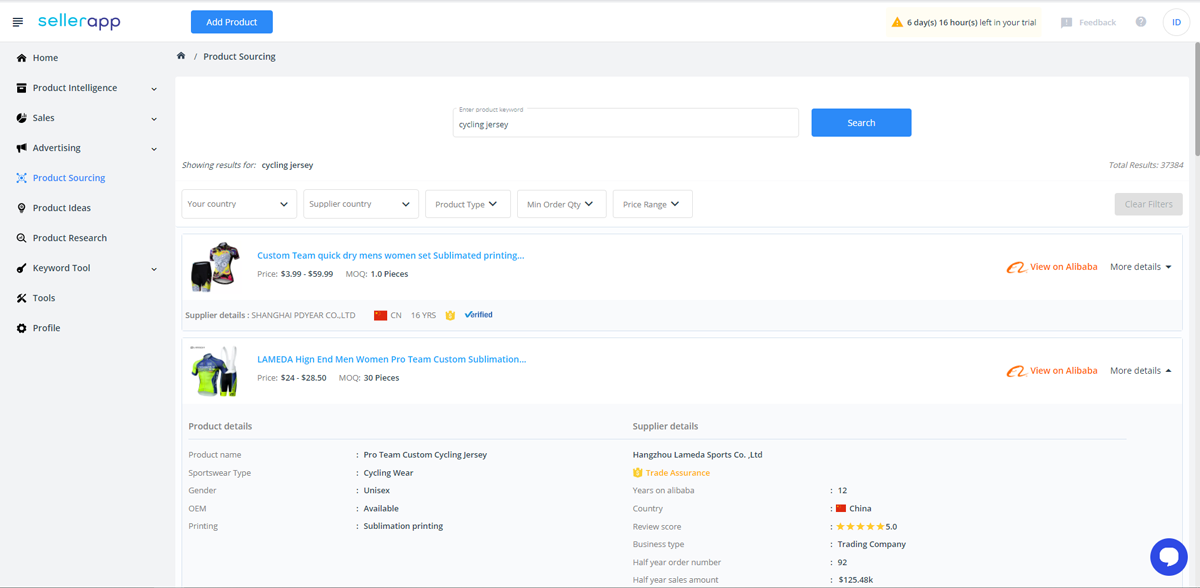Click the Feedback speech bubble icon
Screen dimensions: 1200x588
pos(1067,22)
